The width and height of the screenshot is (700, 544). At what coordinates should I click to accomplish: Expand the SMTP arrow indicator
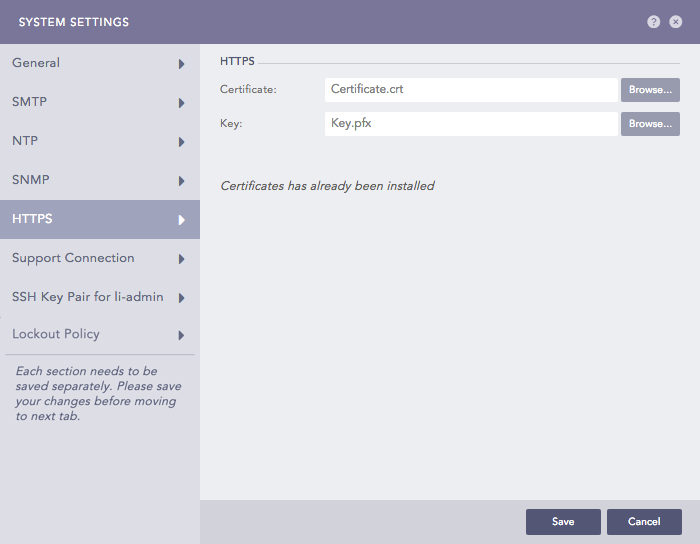tap(181, 103)
